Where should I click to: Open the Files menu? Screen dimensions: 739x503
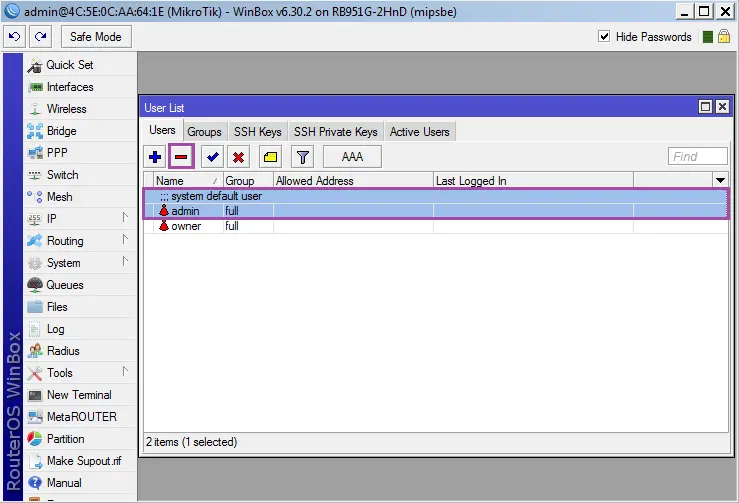pos(80,307)
